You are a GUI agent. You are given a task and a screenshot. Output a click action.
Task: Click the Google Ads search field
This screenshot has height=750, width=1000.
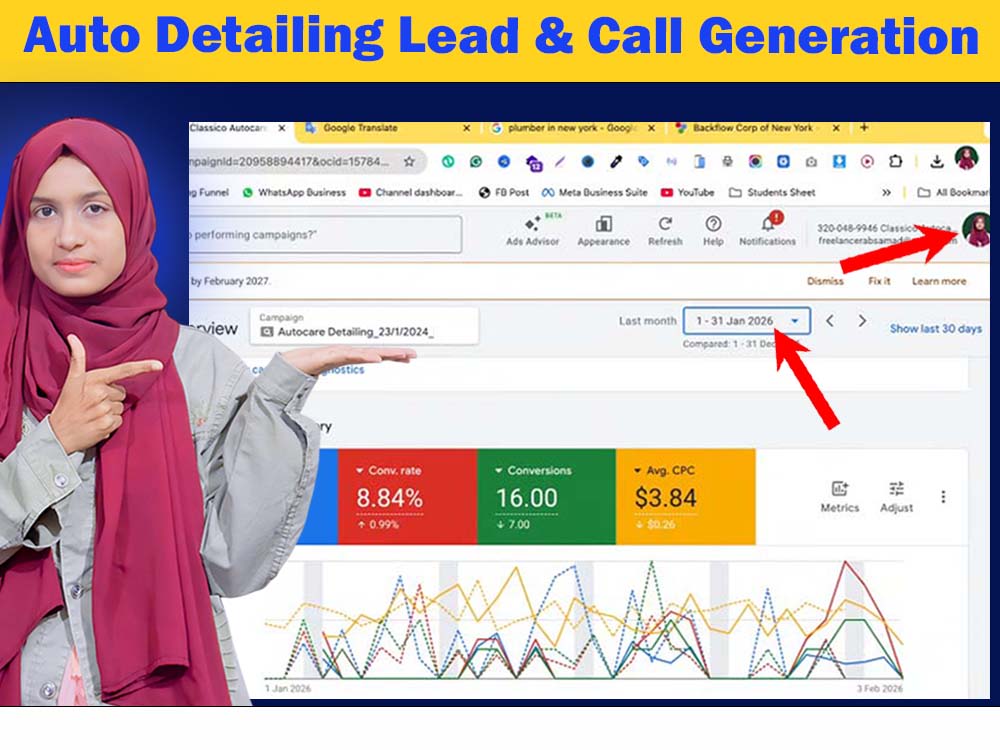325,235
